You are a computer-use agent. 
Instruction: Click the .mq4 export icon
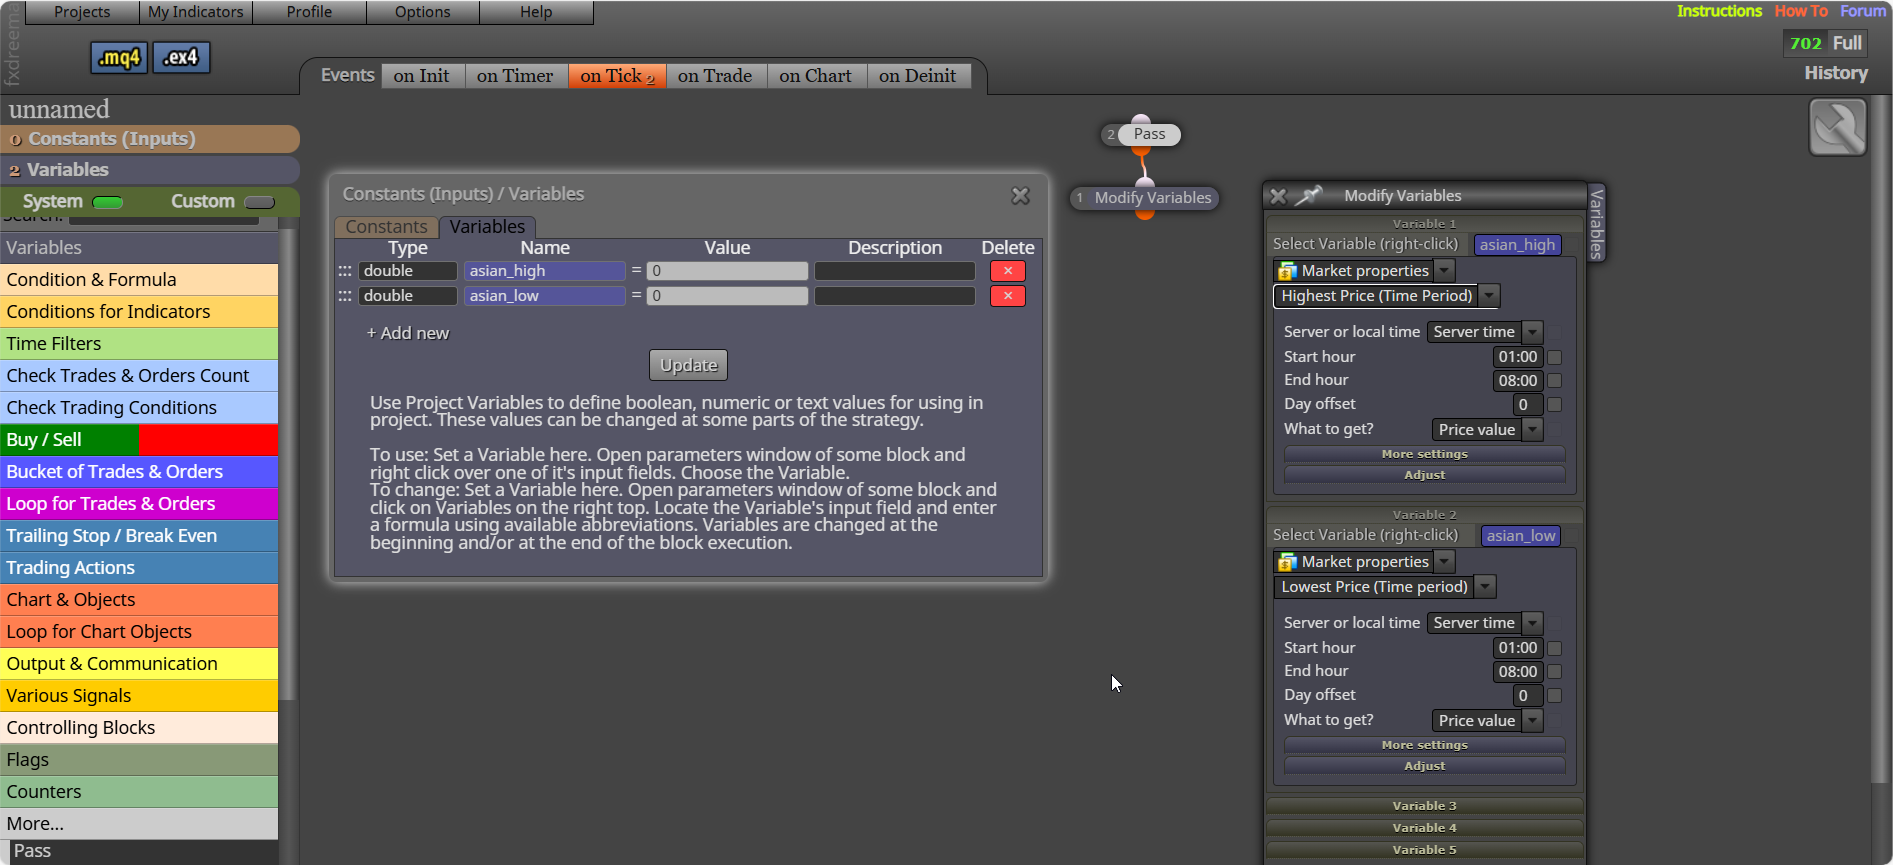(x=119, y=58)
